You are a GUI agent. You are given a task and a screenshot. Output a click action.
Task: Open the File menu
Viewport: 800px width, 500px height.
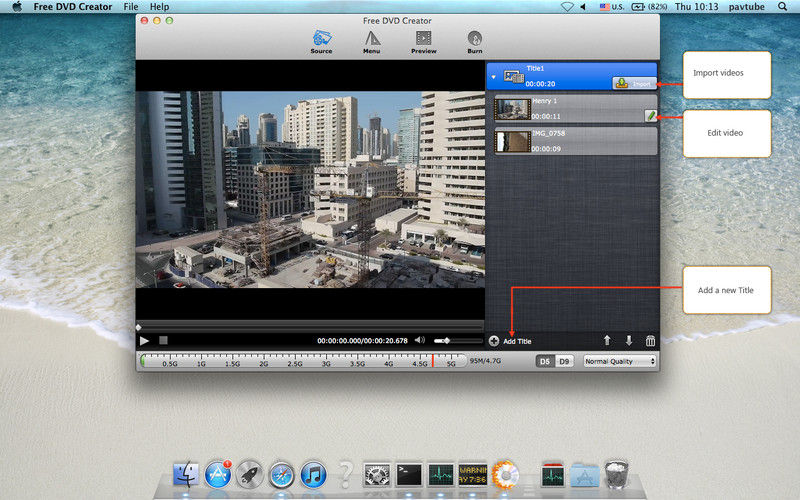click(x=131, y=7)
